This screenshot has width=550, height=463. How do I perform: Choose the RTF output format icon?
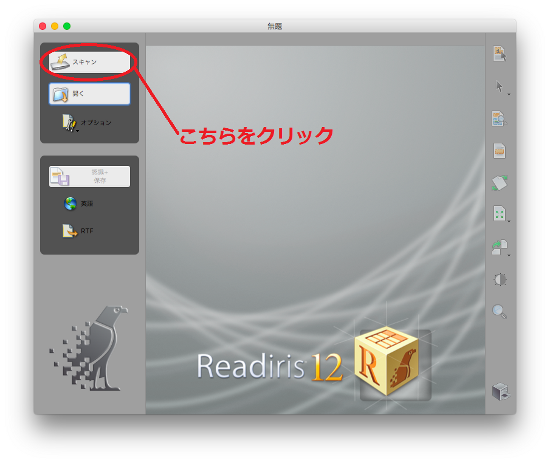[x=70, y=231]
